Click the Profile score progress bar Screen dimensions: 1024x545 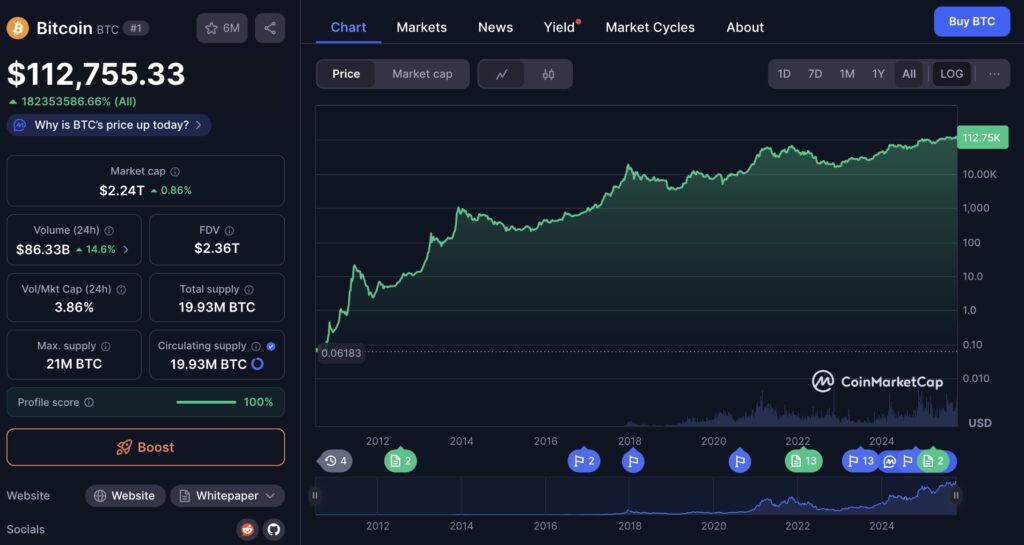(206, 403)
